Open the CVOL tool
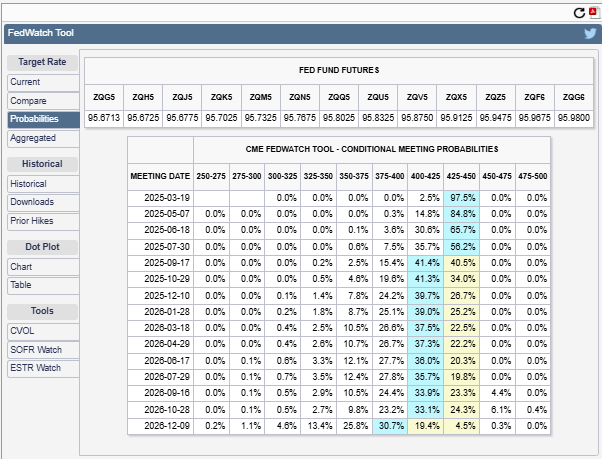This screenshot has height=459, width=602. [43, 331]
